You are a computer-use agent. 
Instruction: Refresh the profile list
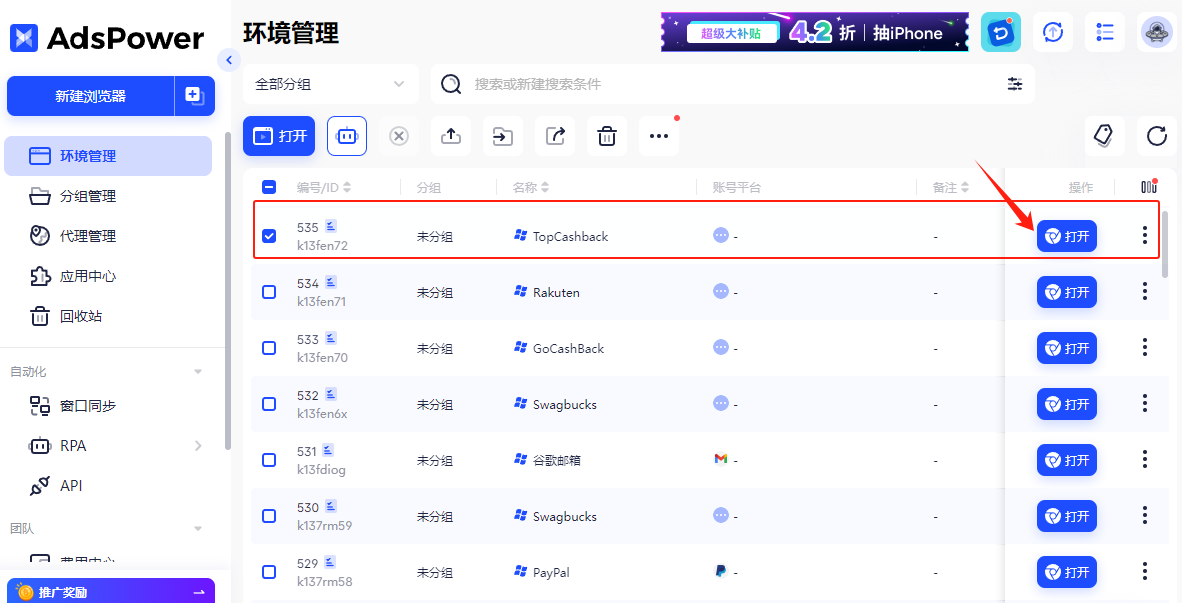[1156, 136]
